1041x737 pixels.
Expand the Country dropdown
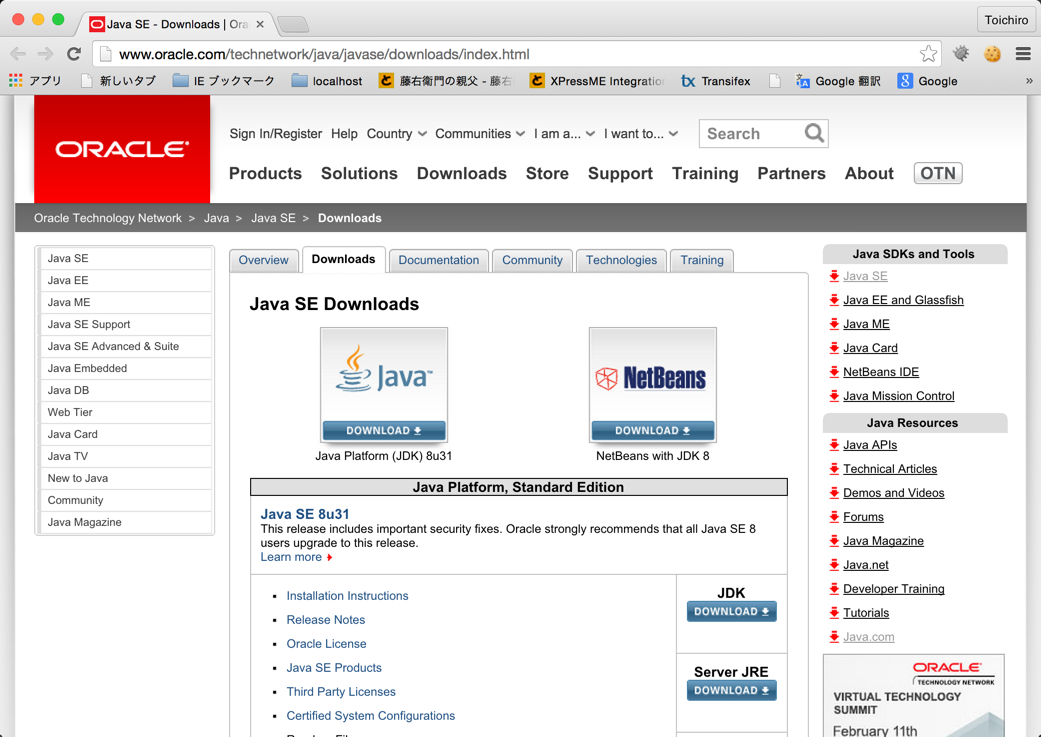(x=396, y=133)
